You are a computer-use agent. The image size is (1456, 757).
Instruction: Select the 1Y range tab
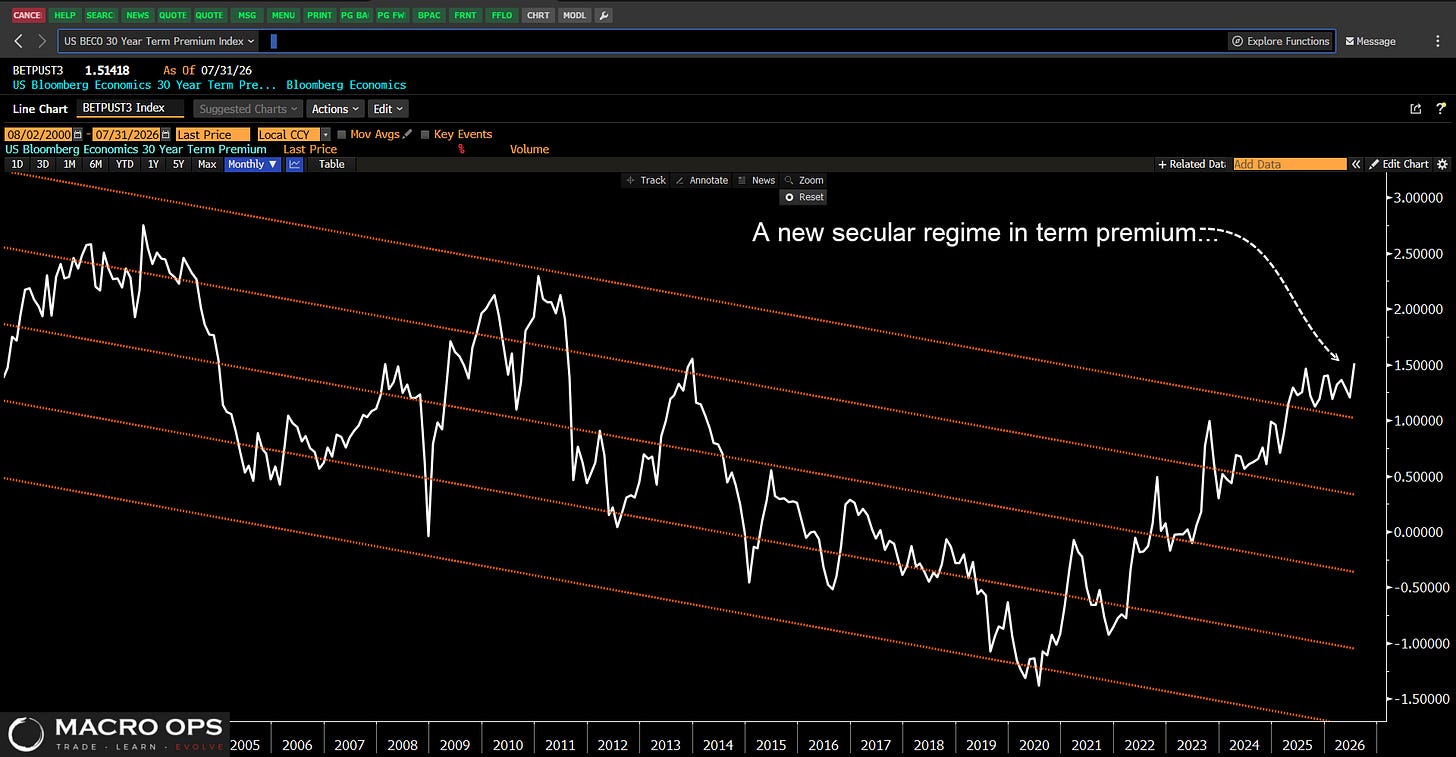153,164
